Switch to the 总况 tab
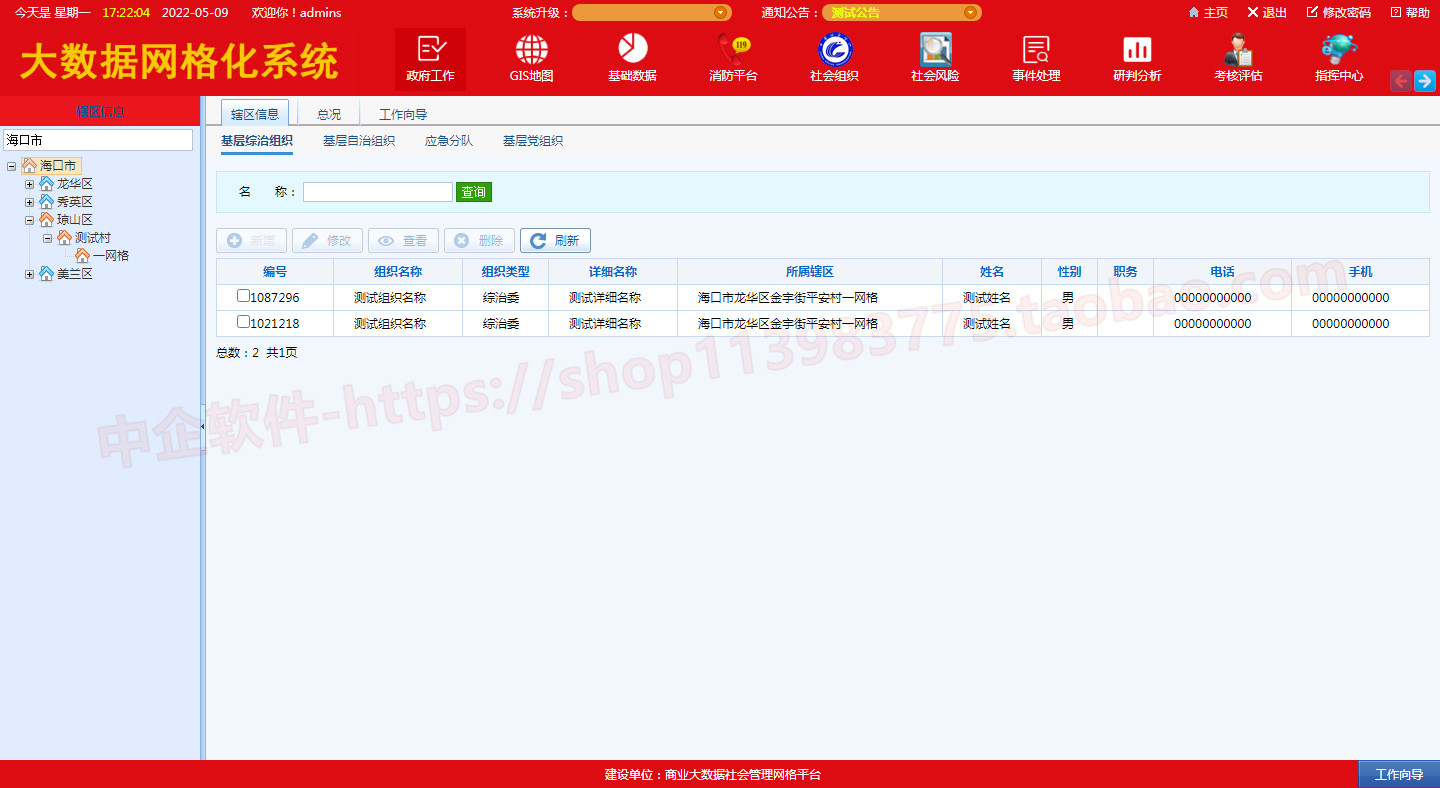Image resolution: width=1440 pixels, height=788 pixels. pyautogui.click(x=329, y=114)
